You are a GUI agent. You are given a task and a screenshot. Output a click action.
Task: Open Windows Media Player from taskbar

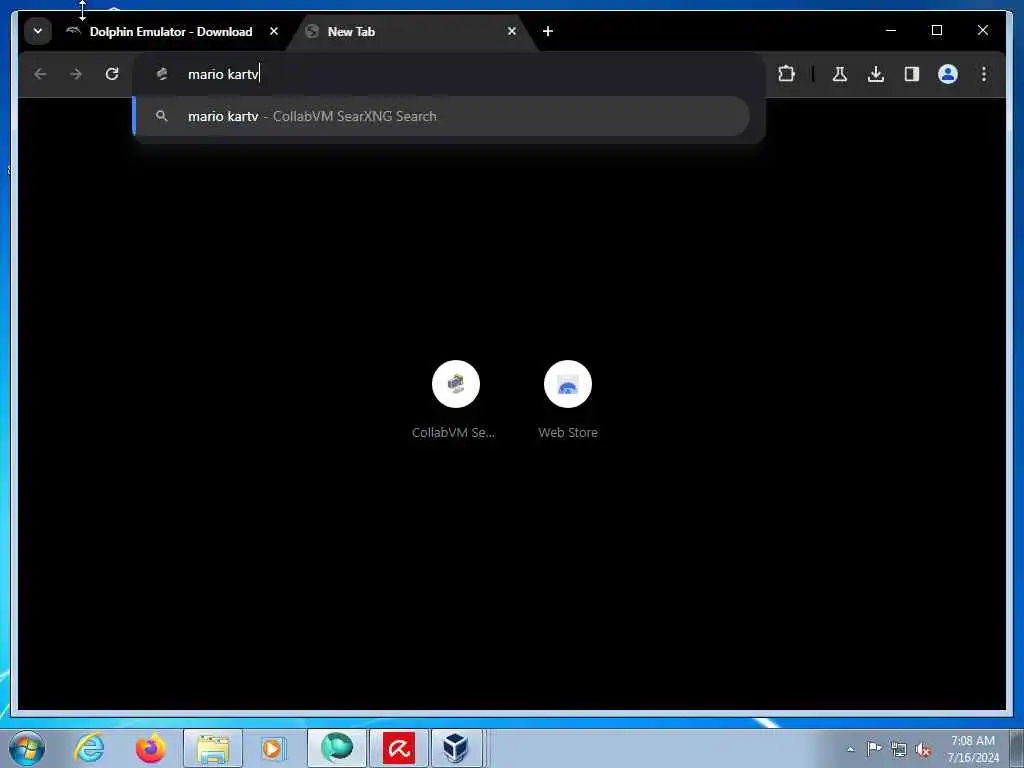(273, 748)
